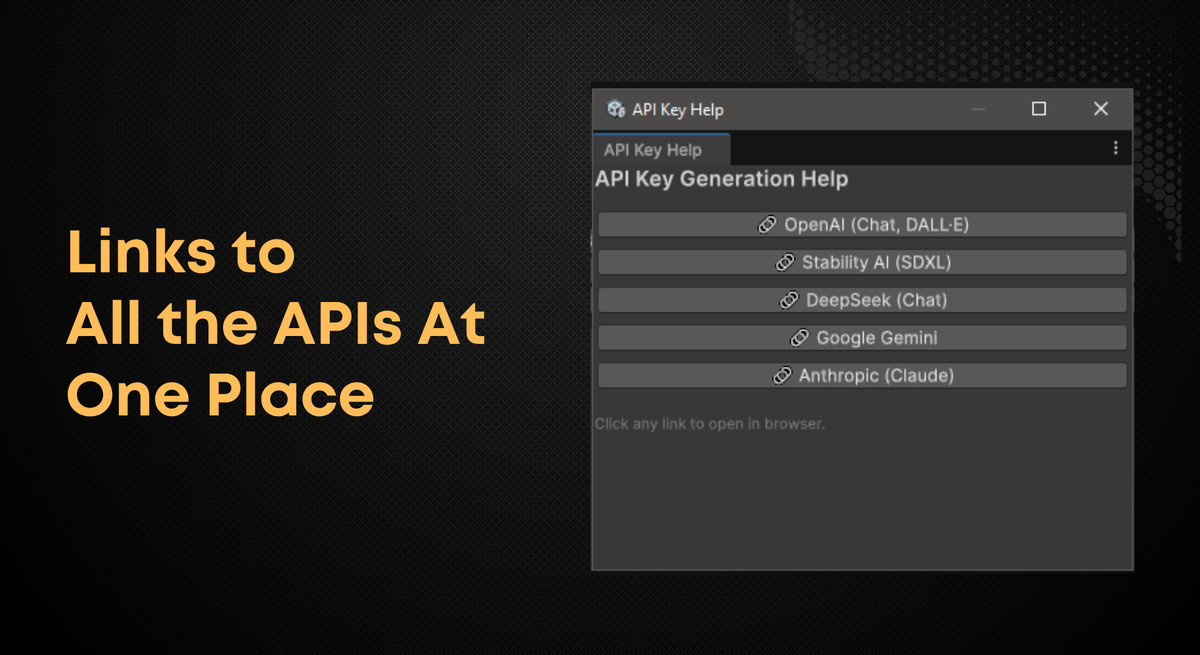Click the 'API Key Generation Help' heading
Viewport: 1200px width, 655px height.
coord(721,179)
